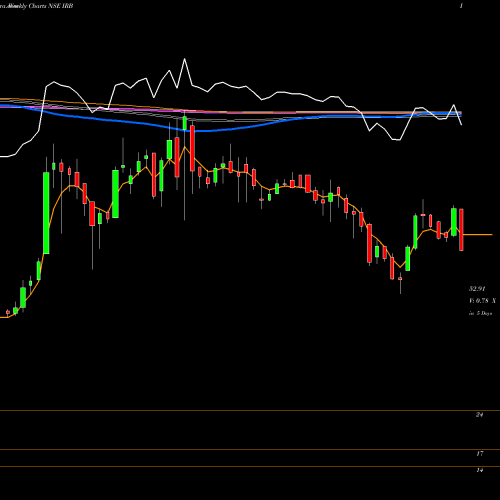Image resolution: width=500 pixels, height=500 pixels.
Task: Click the volume label 'V: 0.78 X'
Action: pos(482,301)
